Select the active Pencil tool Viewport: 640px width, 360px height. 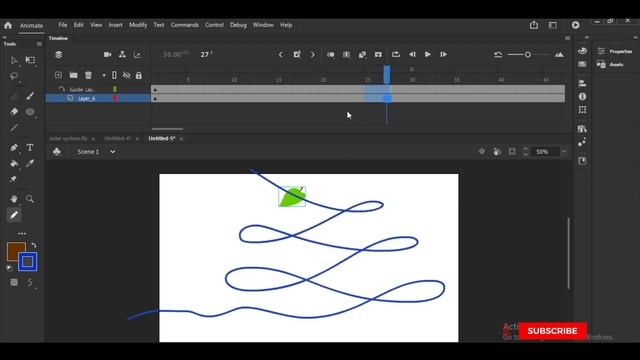click(14, 215)
